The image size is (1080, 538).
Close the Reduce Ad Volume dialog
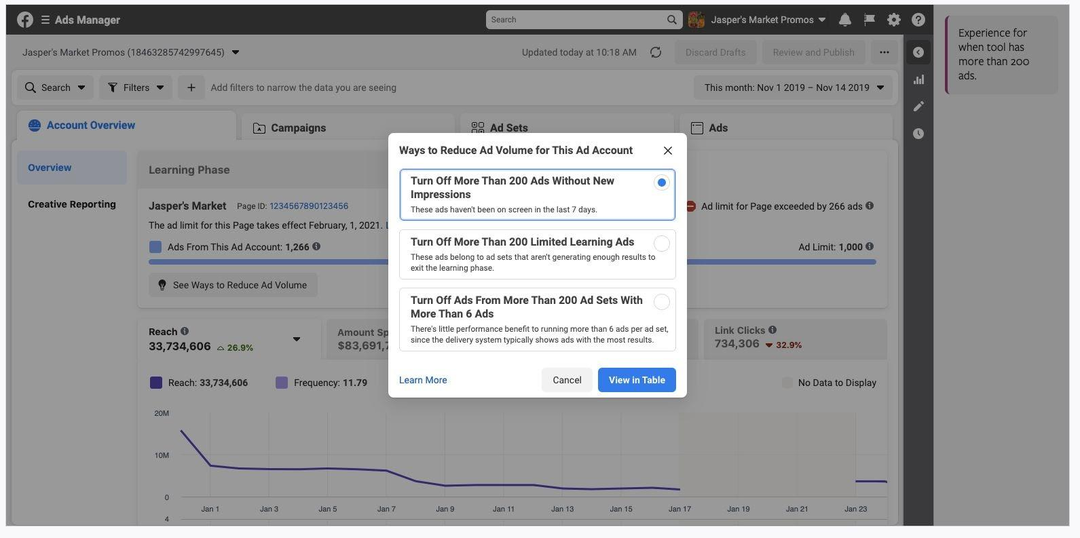tap(667, 150)
